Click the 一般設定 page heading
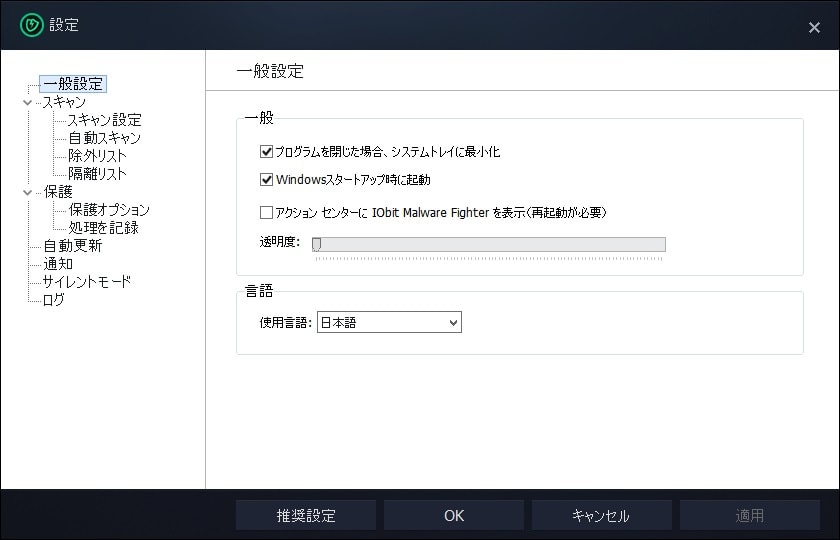This screenshot has height=540, width=840. [270, 71]
